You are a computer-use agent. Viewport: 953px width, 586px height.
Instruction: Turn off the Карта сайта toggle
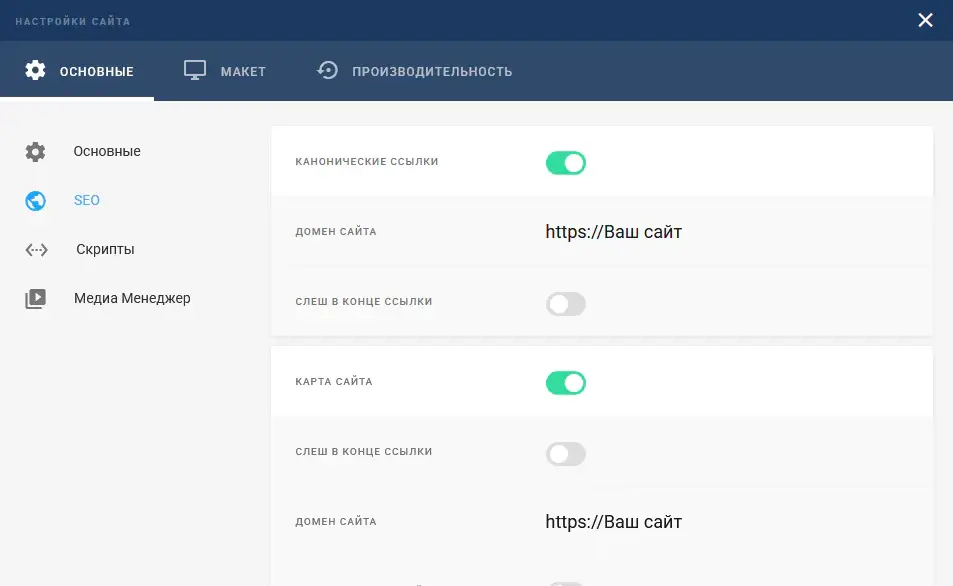565,383
